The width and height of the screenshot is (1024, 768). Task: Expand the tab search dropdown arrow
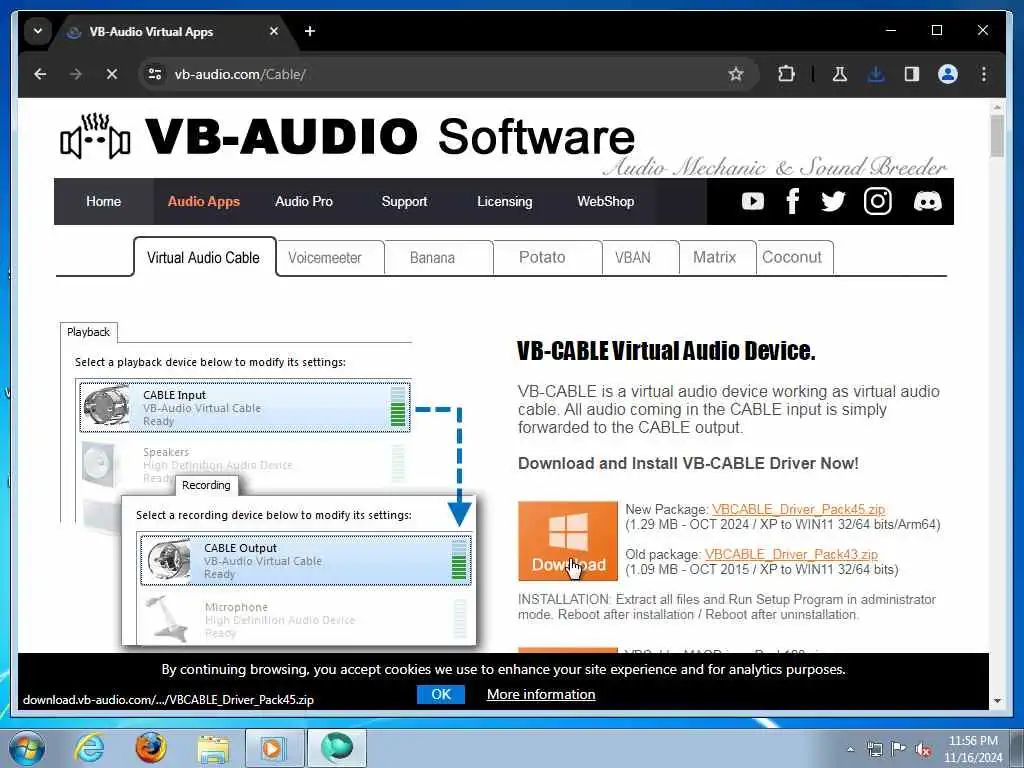(38, 31)
